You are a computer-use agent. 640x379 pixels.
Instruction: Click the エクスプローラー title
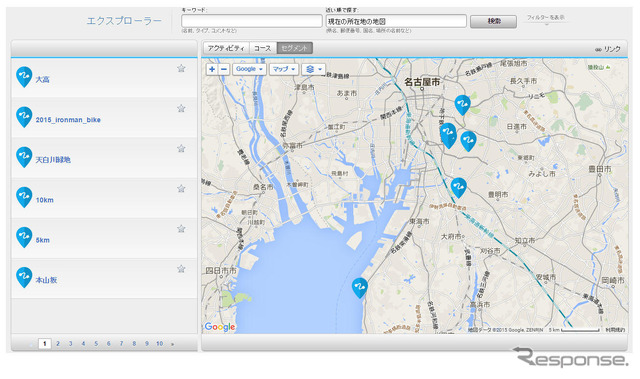pos(124,21)
